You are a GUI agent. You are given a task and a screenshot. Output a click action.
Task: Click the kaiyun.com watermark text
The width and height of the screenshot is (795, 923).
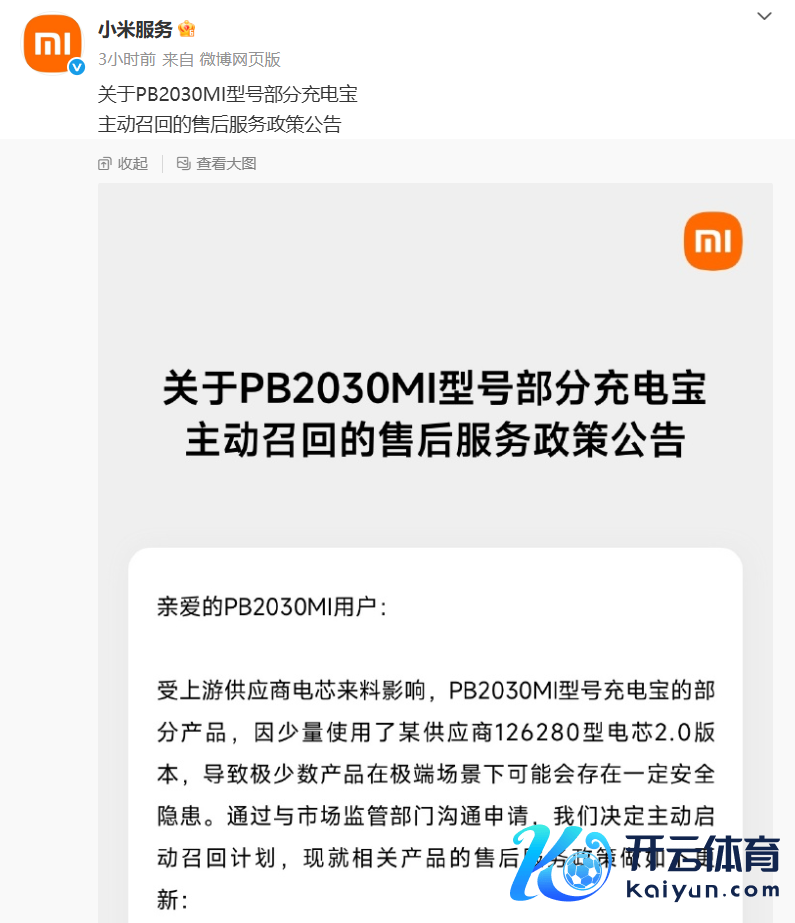tap(703, 889)
